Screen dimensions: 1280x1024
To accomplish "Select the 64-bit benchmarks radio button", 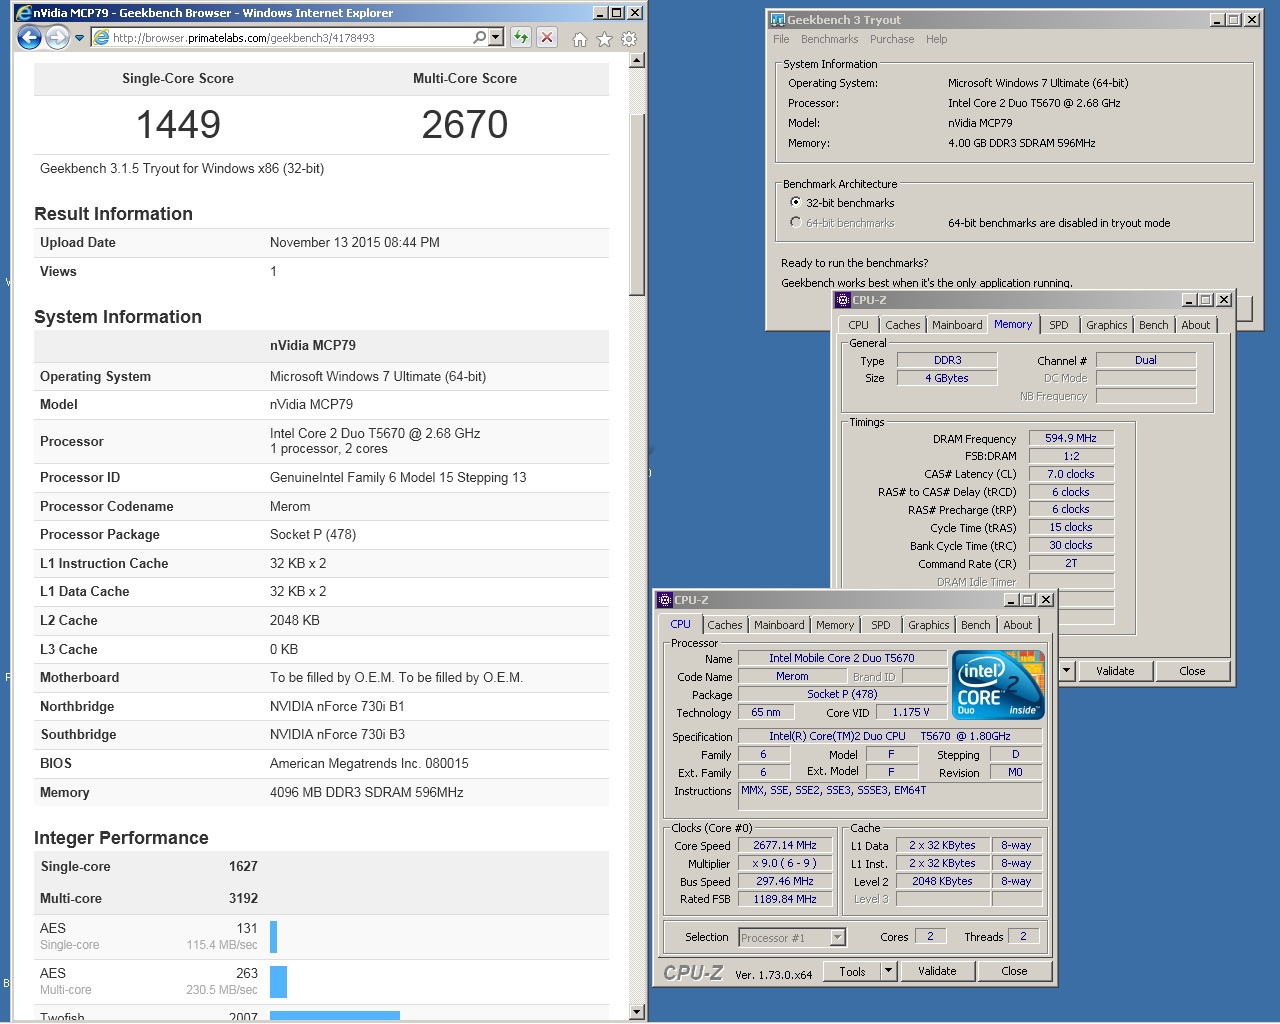I will [x=796, y=222].
